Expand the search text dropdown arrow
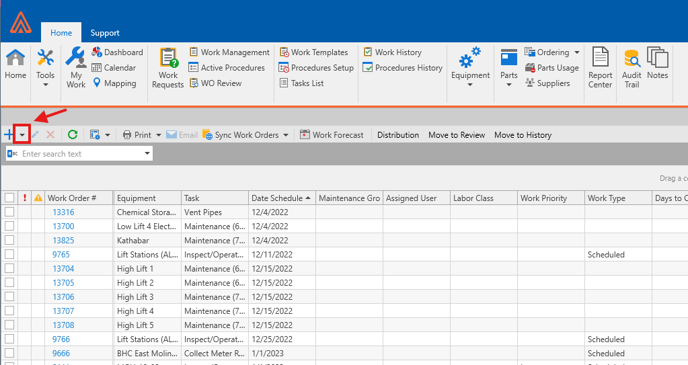This screenshot has width=688, height=365. click(x=147, y=154)
